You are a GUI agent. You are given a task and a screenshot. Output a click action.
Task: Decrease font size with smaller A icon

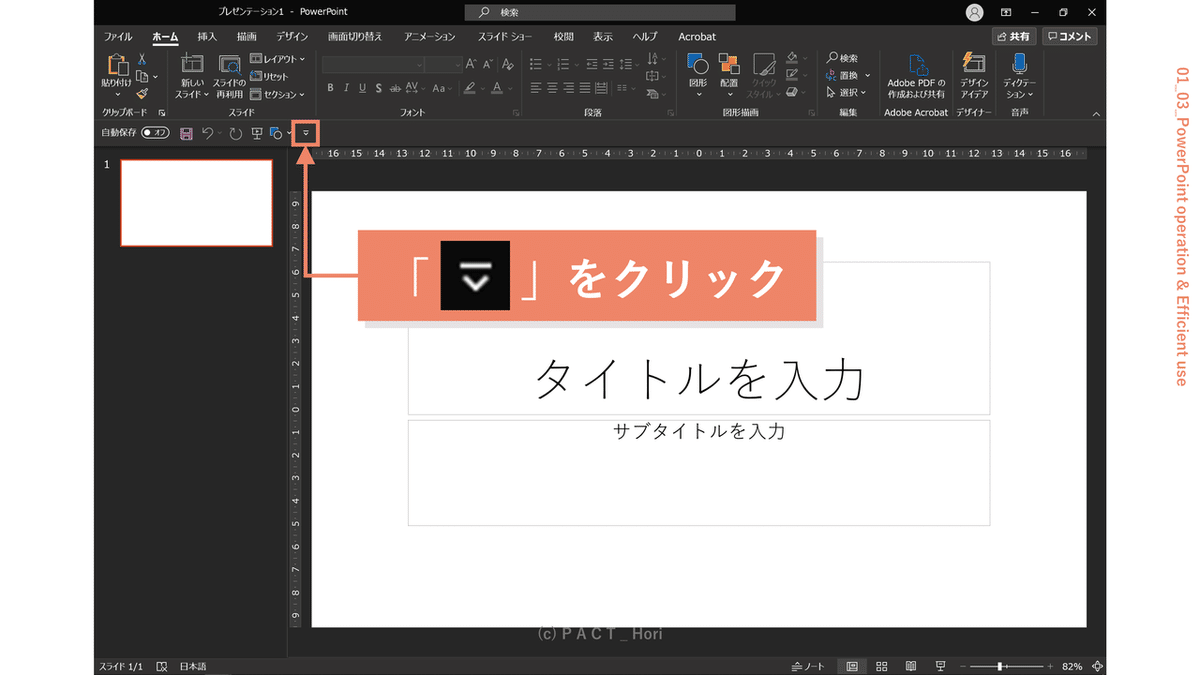tap(486, 63)
